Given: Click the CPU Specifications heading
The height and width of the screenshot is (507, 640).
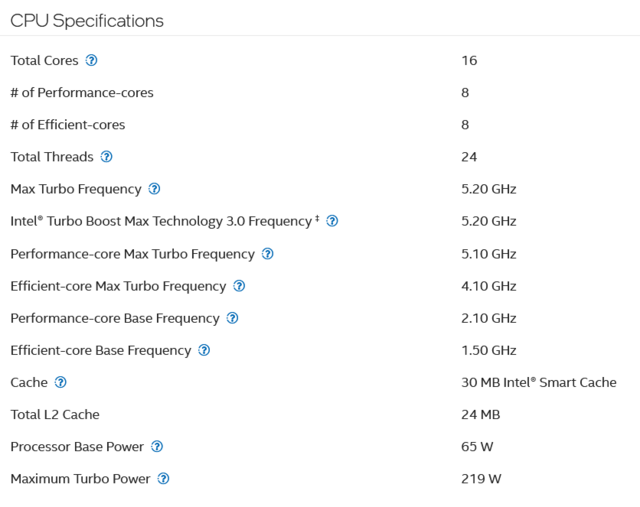Looking at the screenshot, I should [87, 21].
